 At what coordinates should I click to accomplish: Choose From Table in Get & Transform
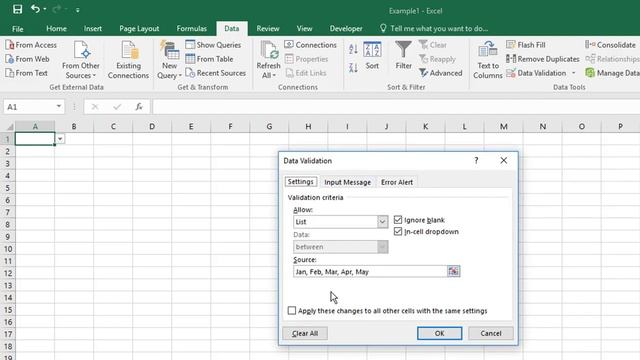coord(209,59)
